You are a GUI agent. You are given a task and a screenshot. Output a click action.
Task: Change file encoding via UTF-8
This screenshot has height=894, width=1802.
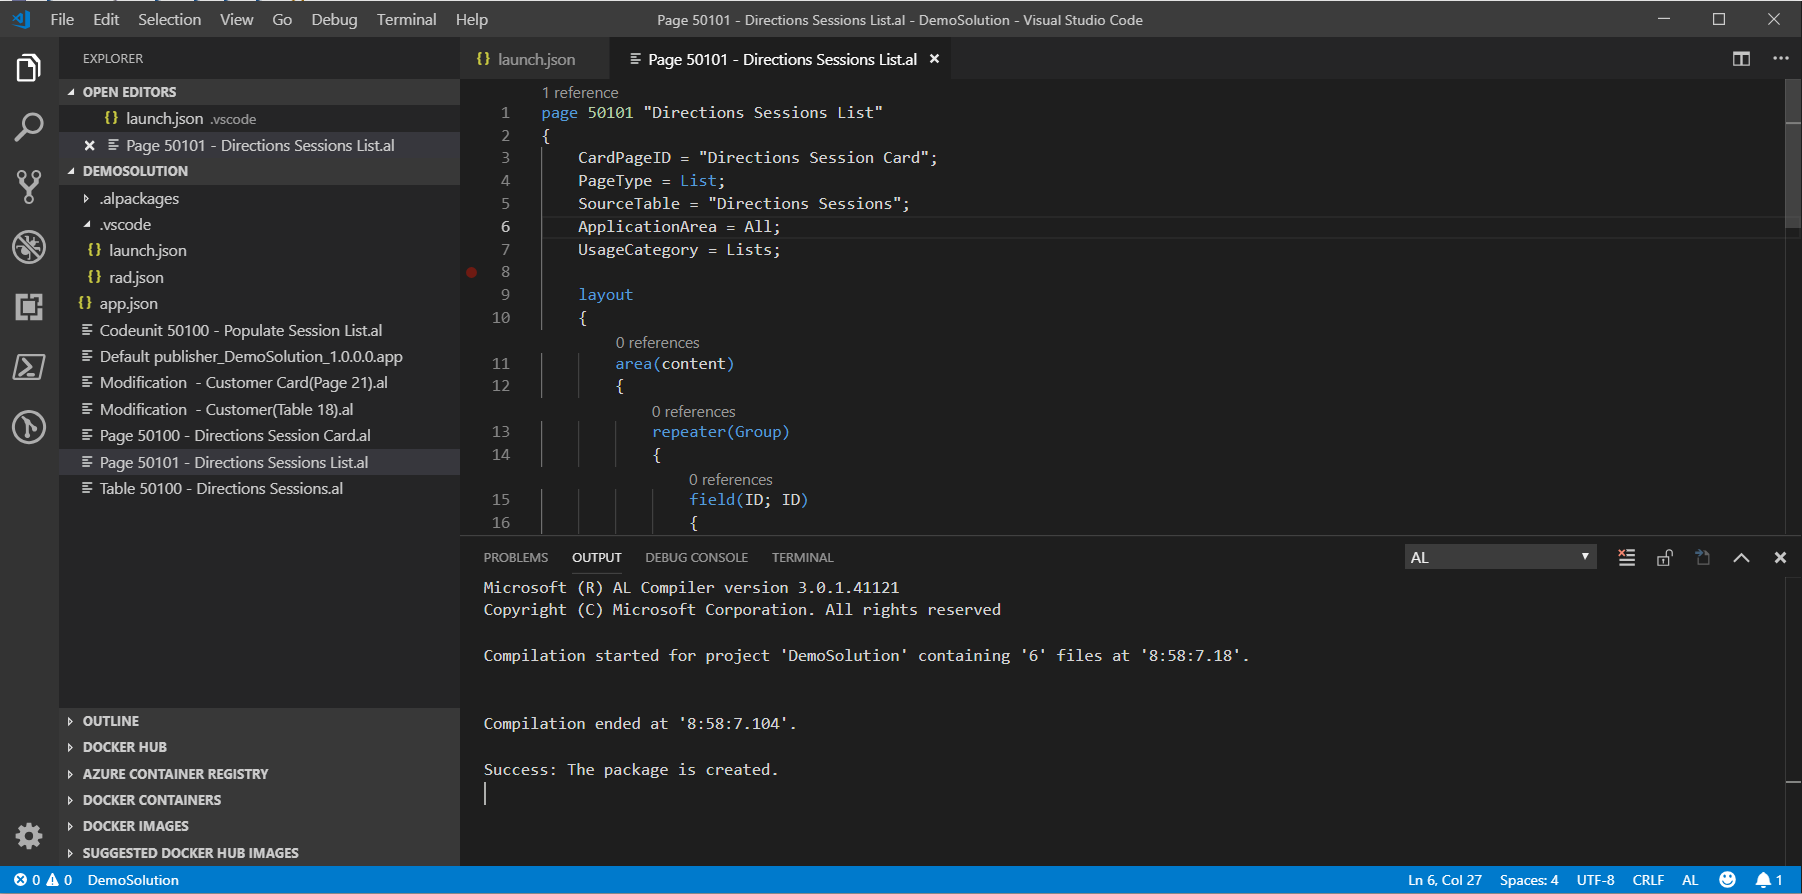1595,880
